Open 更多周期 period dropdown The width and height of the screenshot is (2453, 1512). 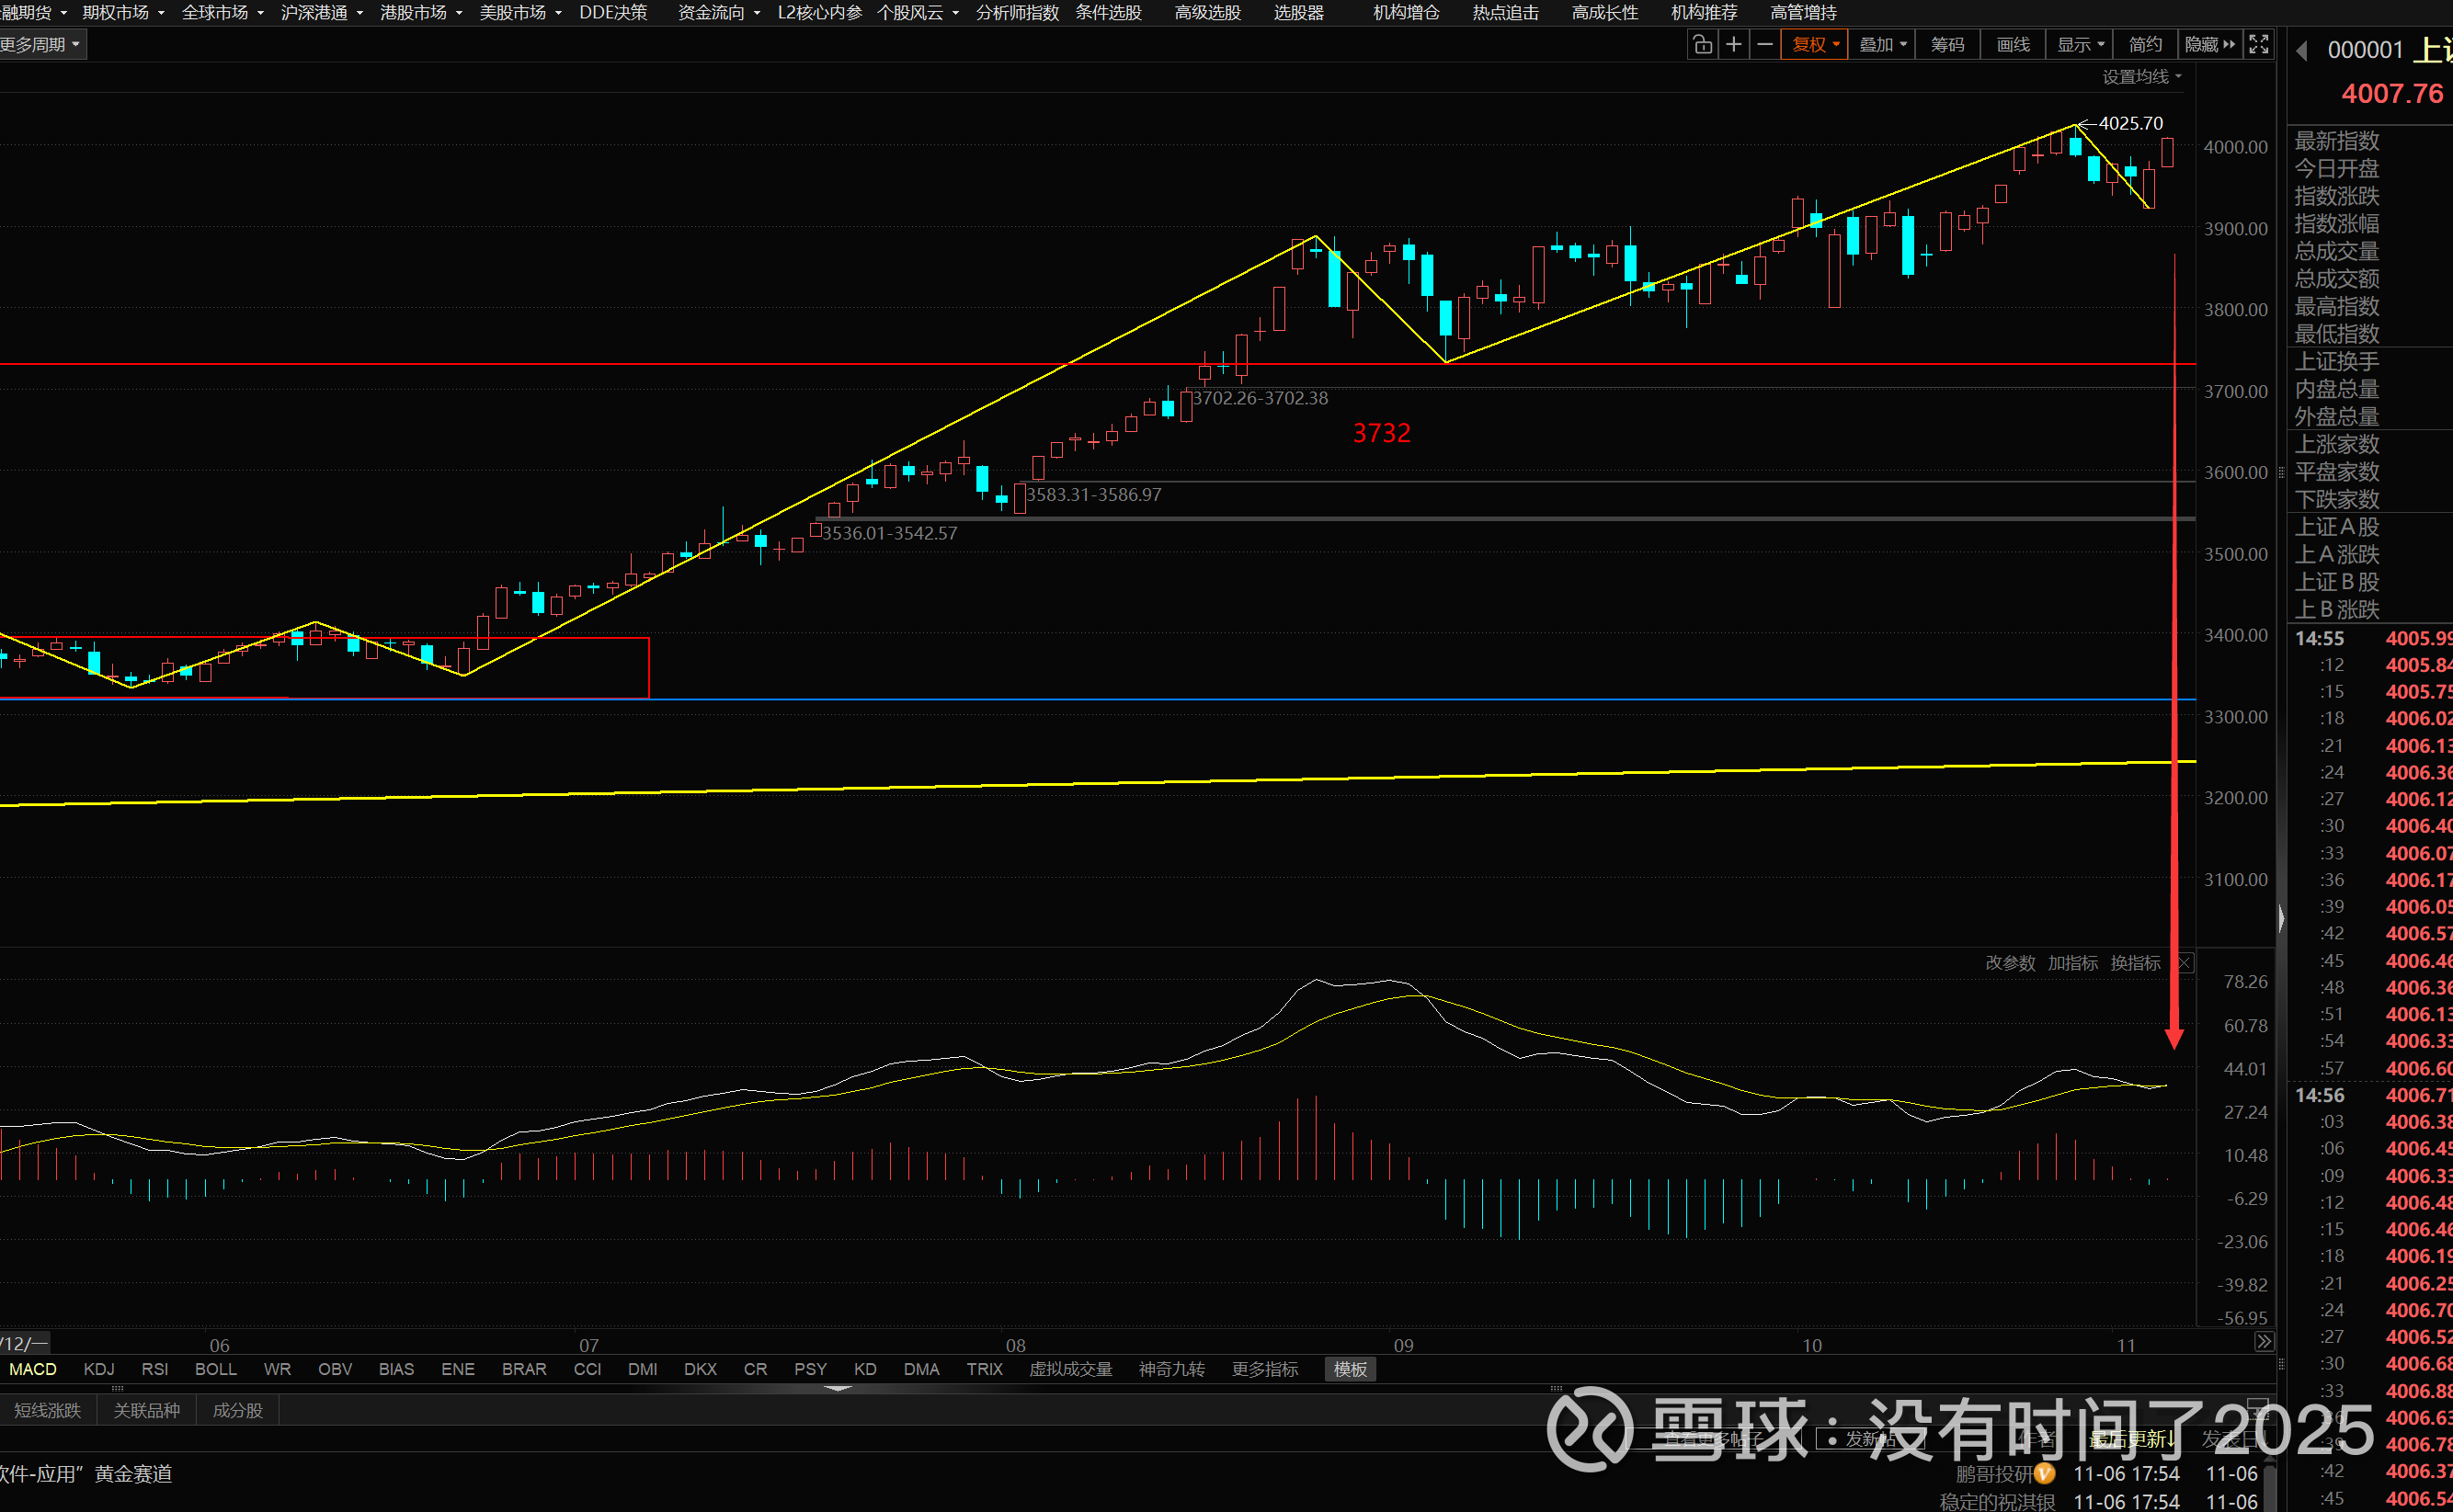(x=40, y=45)
